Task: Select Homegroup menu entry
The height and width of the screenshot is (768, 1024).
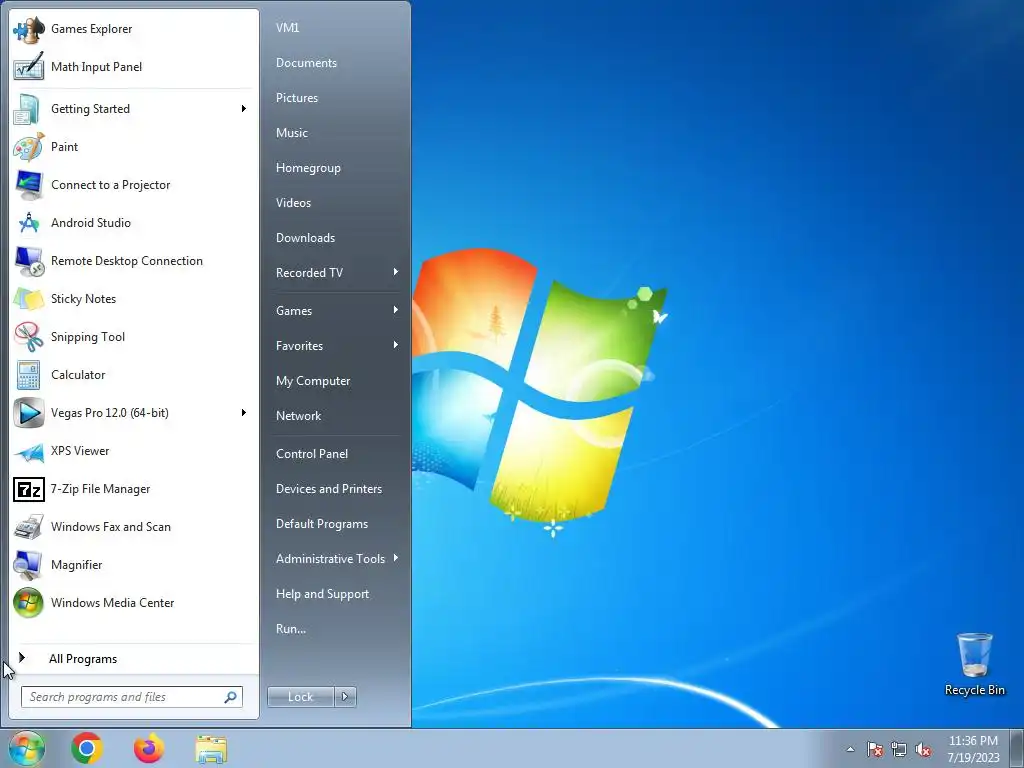Action: tap(308, 168)
